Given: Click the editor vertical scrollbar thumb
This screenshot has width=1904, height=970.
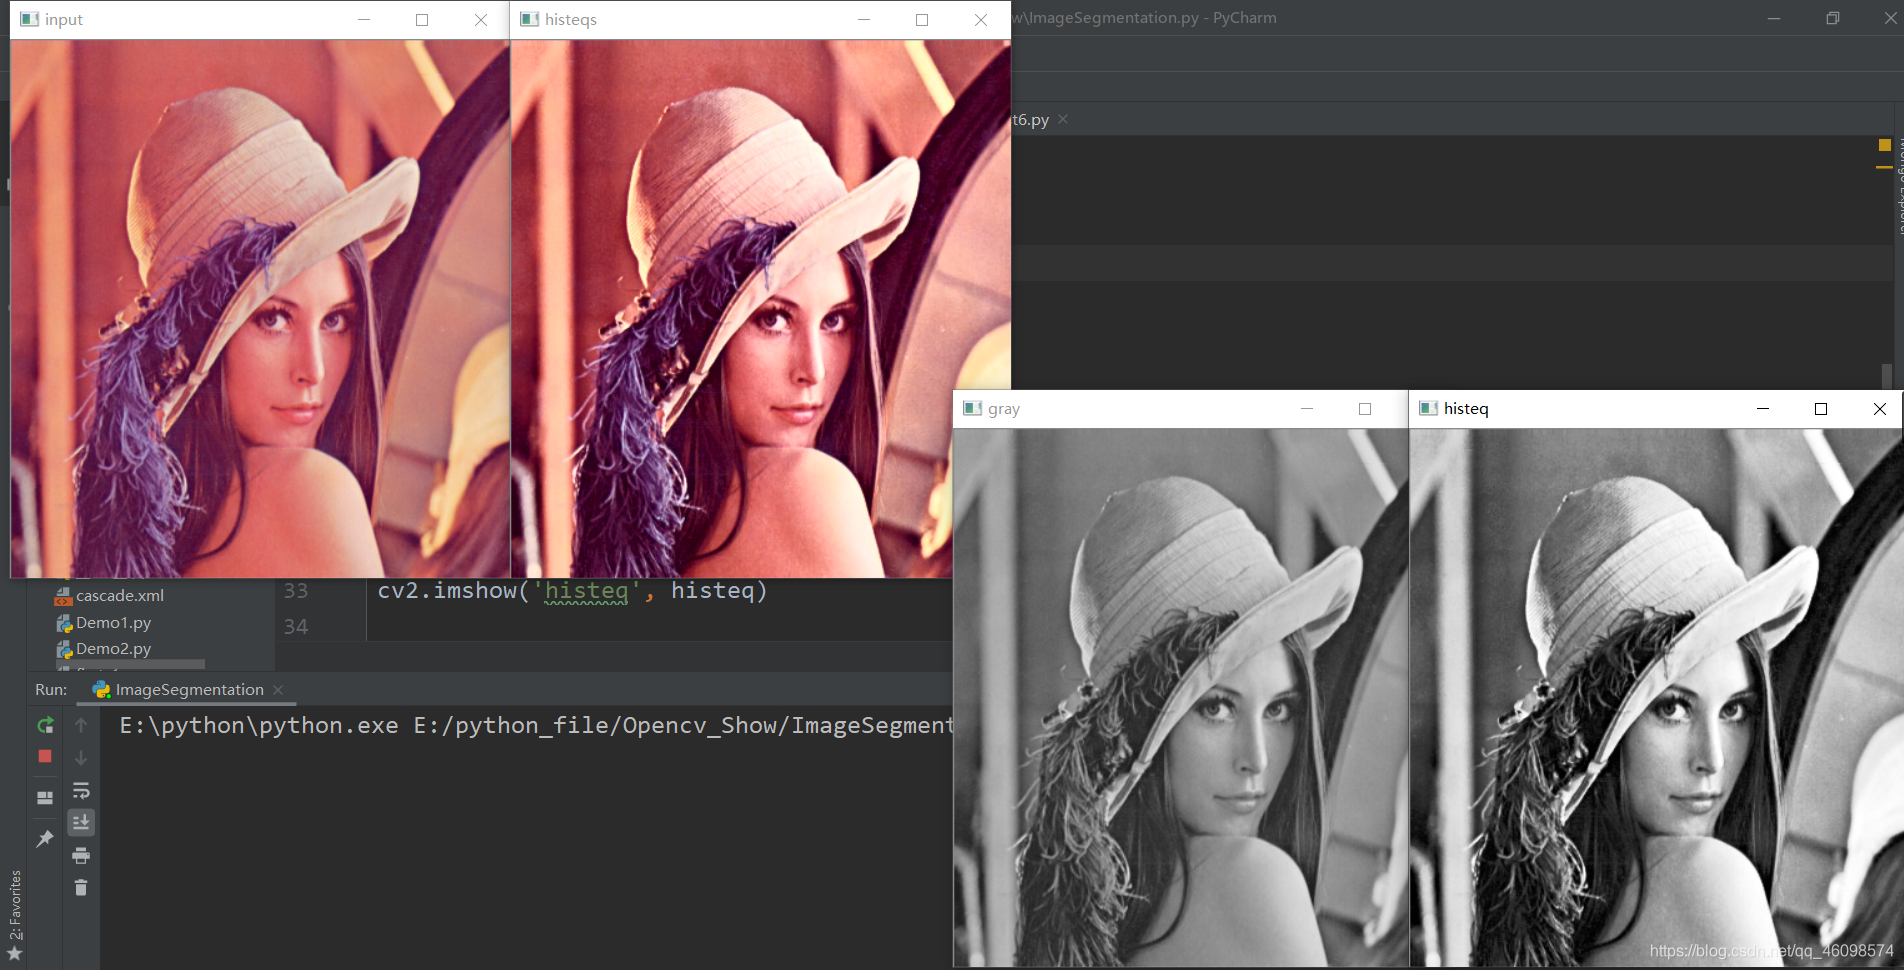Looking at the screenshot, I should tap(1886, 376).
